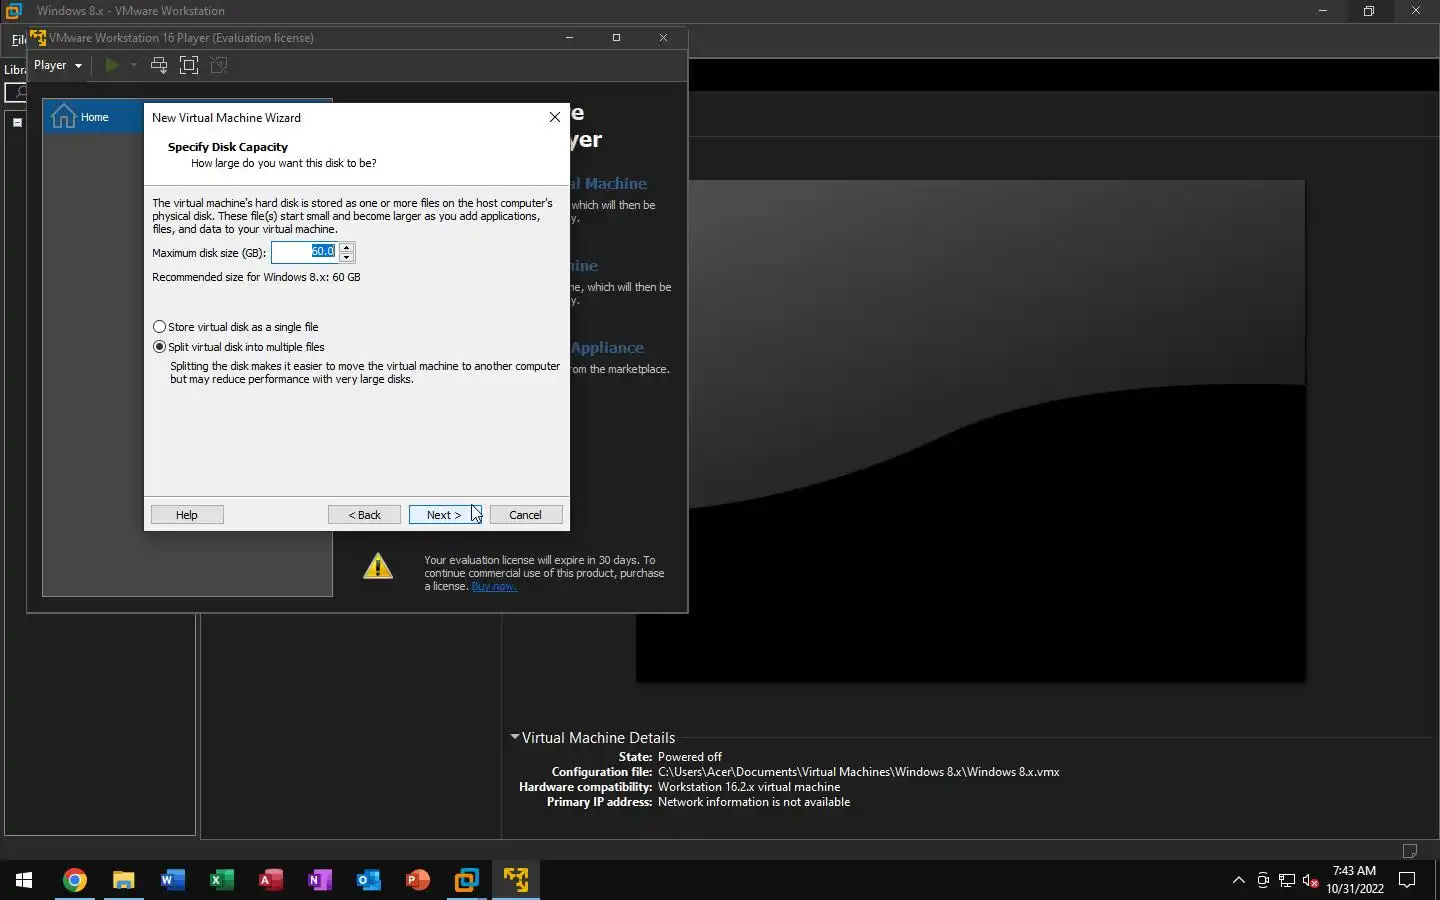Increase disk size with up spinner
The height and width of the screenshot is (900, 1440).
(347, 247)
